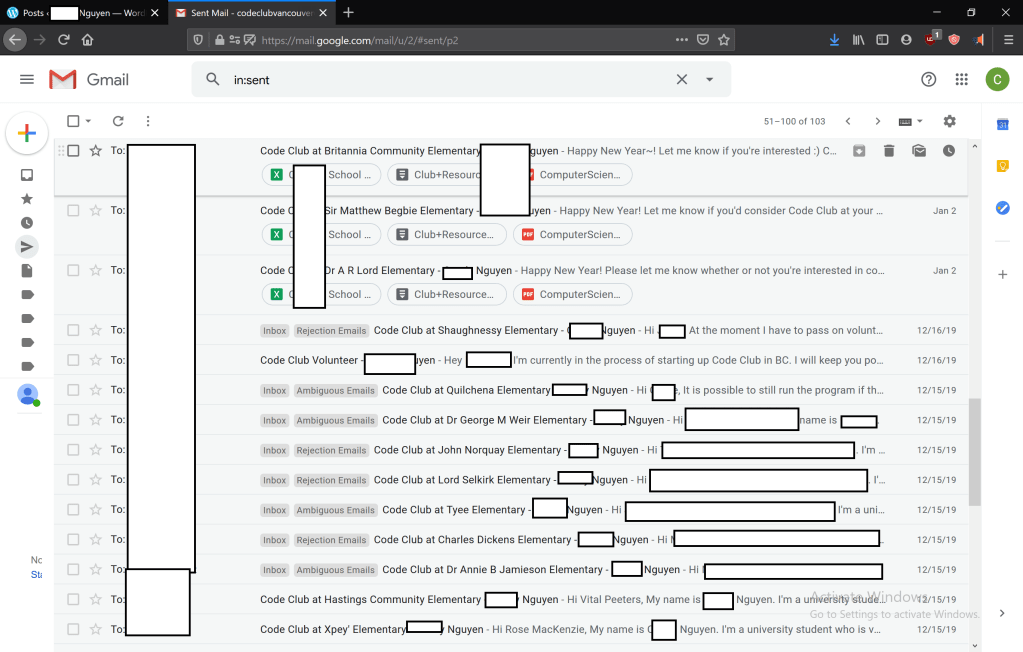The height and width of the screenshot is (652, 1023).
Task: Open the Starred folder in sidebar
Action: click(x=27, y=198)
